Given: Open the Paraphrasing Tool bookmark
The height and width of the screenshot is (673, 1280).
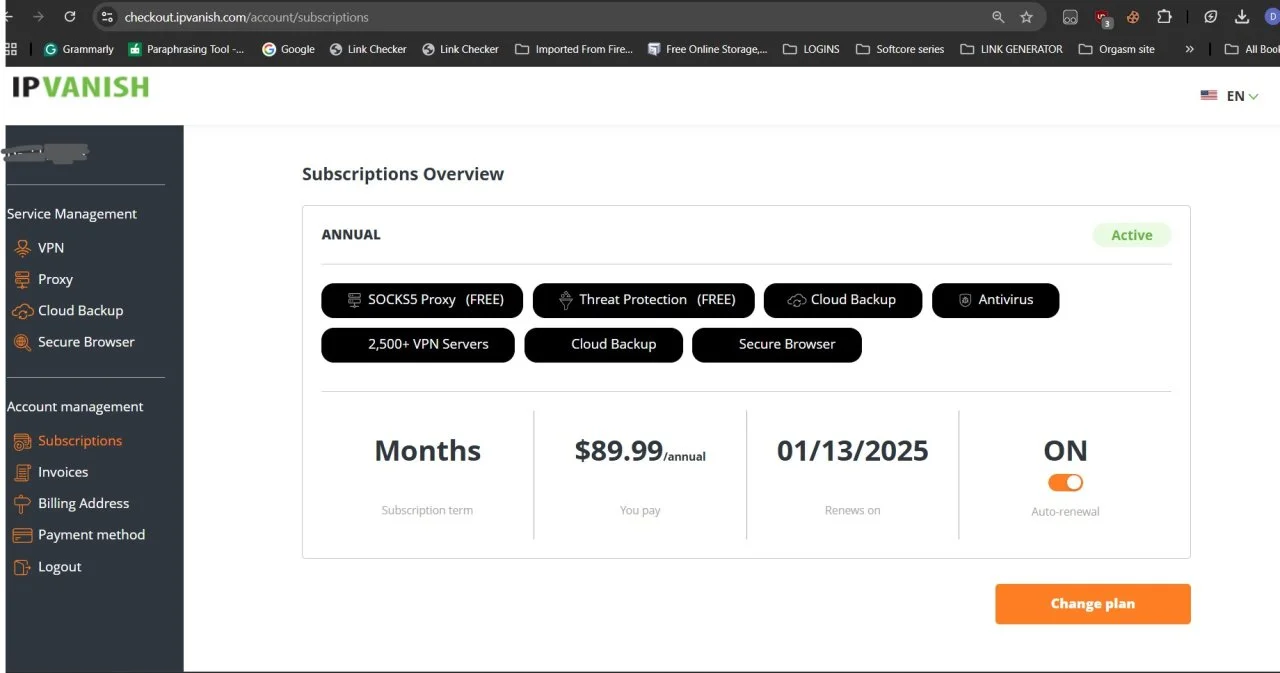Looking at the screenshot, I should [x=187, y=49].
